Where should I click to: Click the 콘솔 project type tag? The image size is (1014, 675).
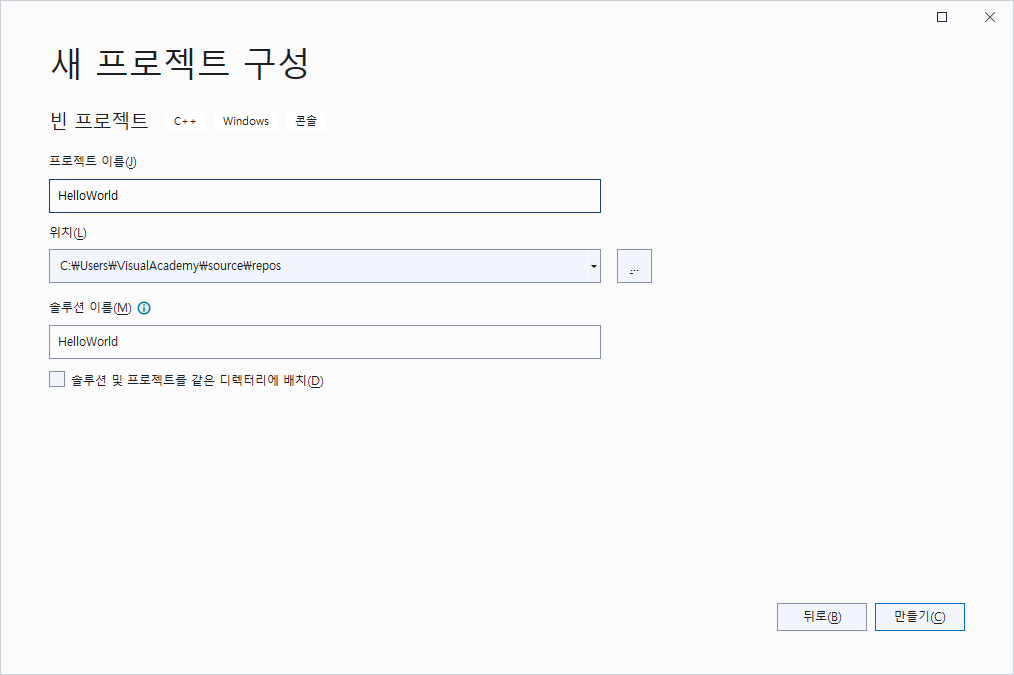[x=305, y=120]
